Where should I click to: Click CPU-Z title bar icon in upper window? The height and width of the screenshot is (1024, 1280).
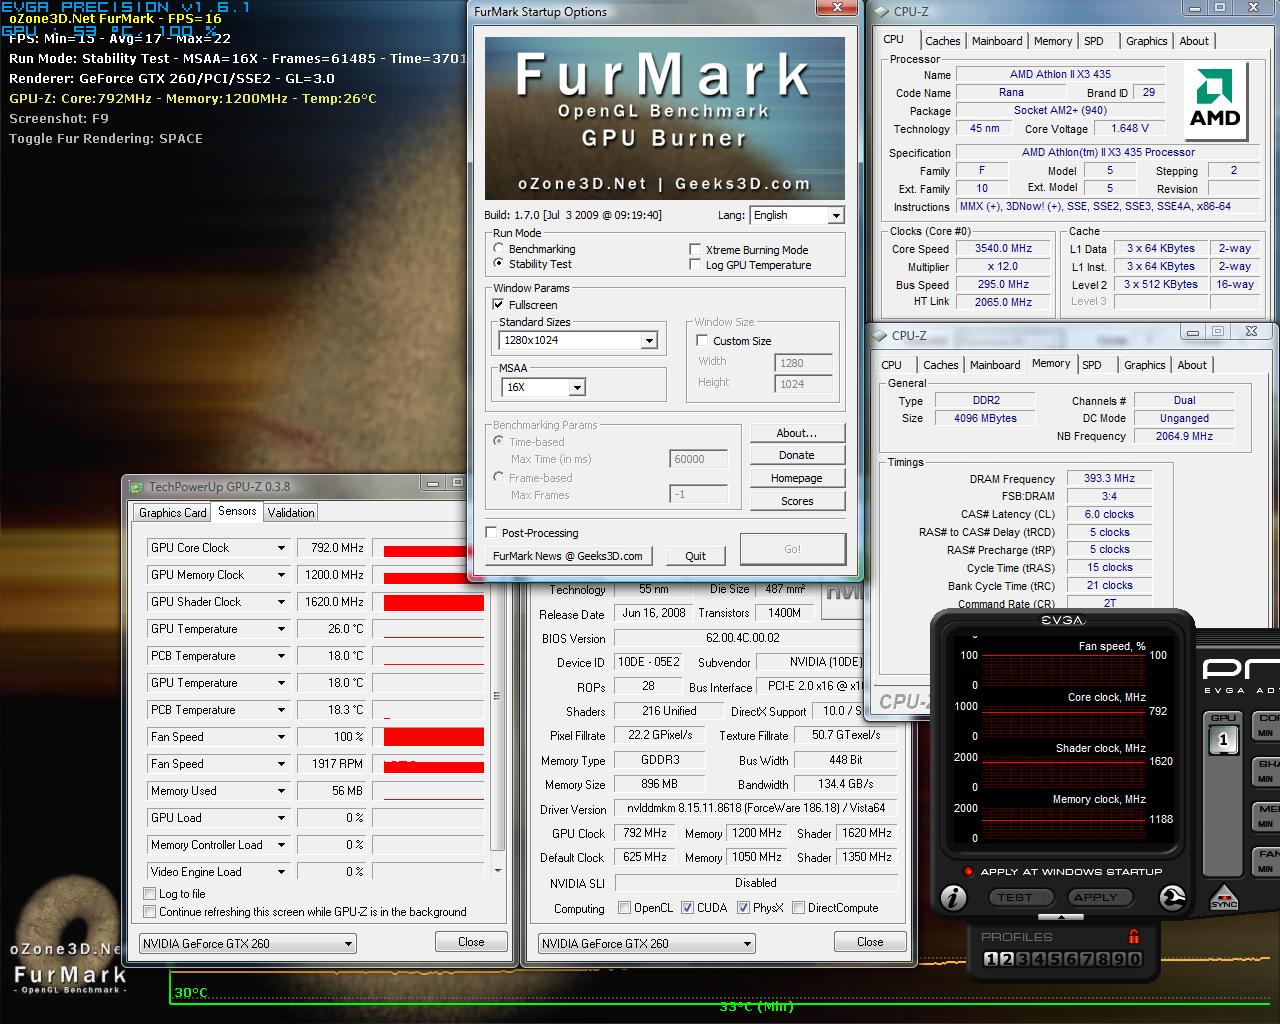click(x=881, y=12)
